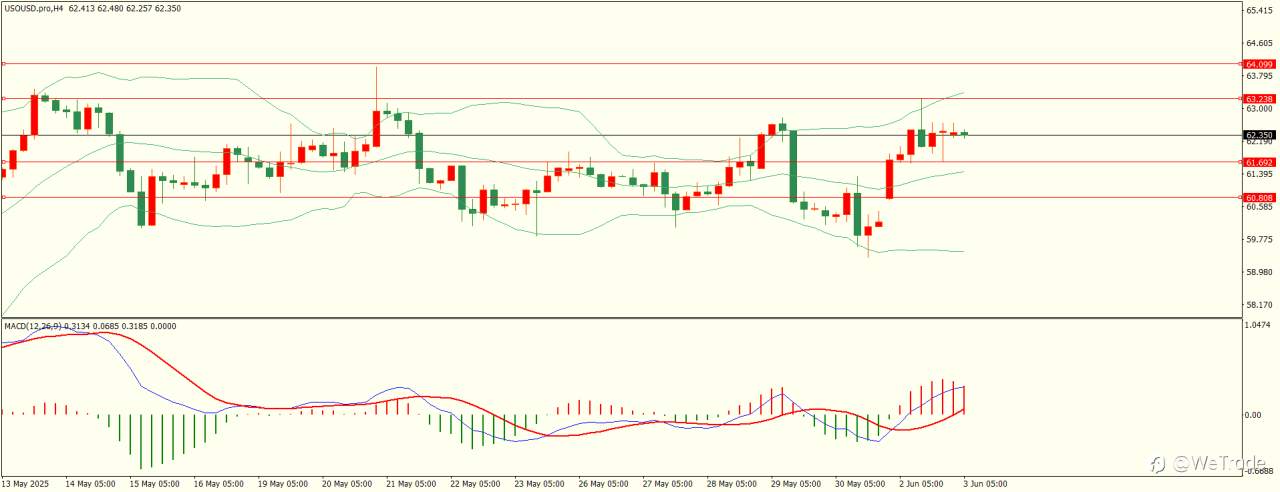This screenshot has height=492, width=1280.
Task: Click the 0.00 MACD scale value
Action: pos(1254,415)
